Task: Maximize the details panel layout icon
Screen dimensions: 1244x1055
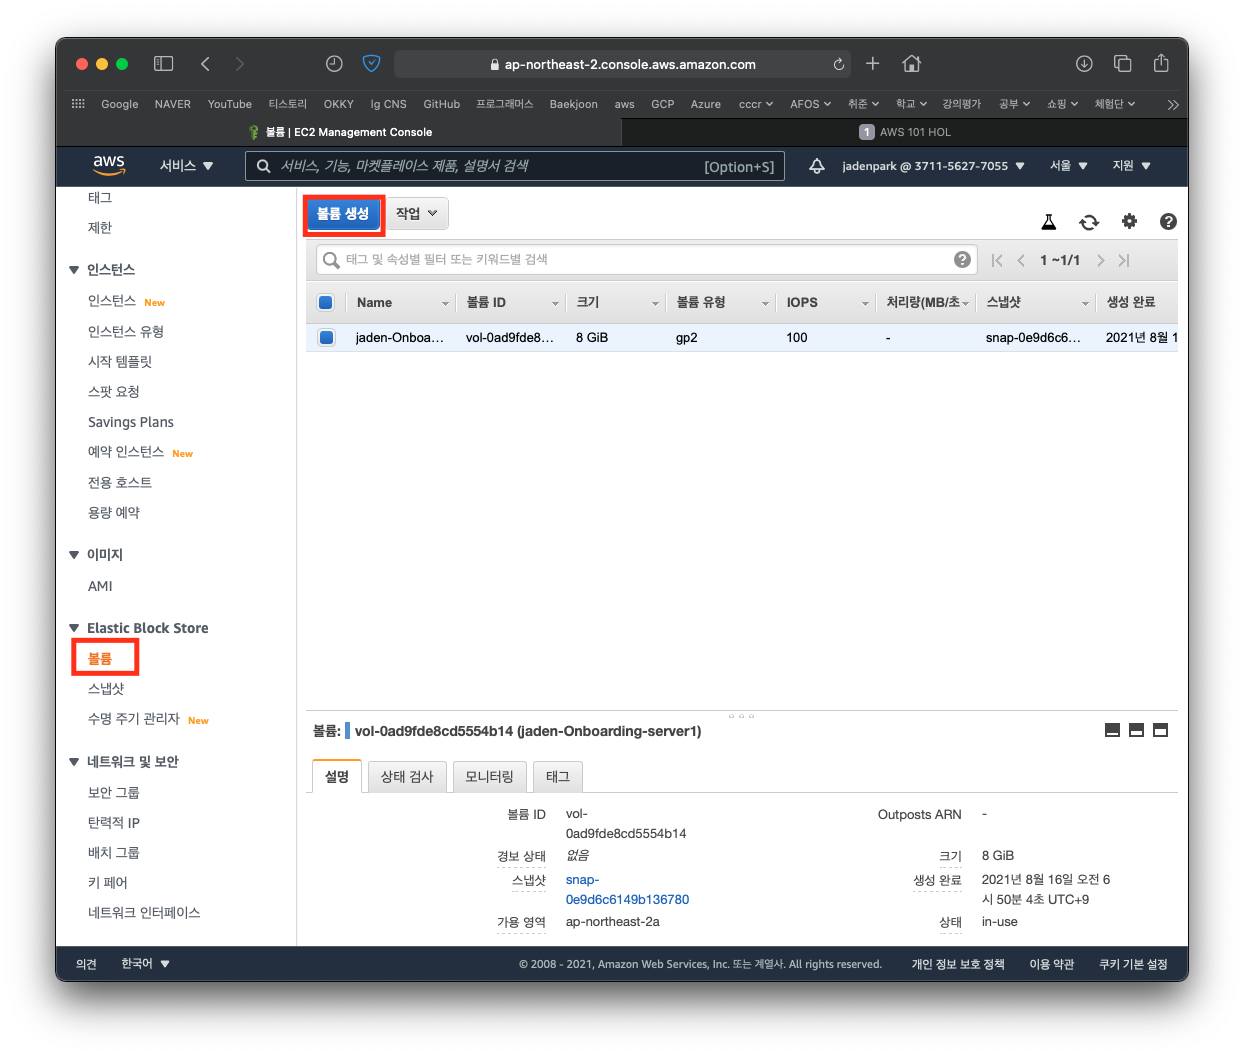Action: pos(1160,730)
